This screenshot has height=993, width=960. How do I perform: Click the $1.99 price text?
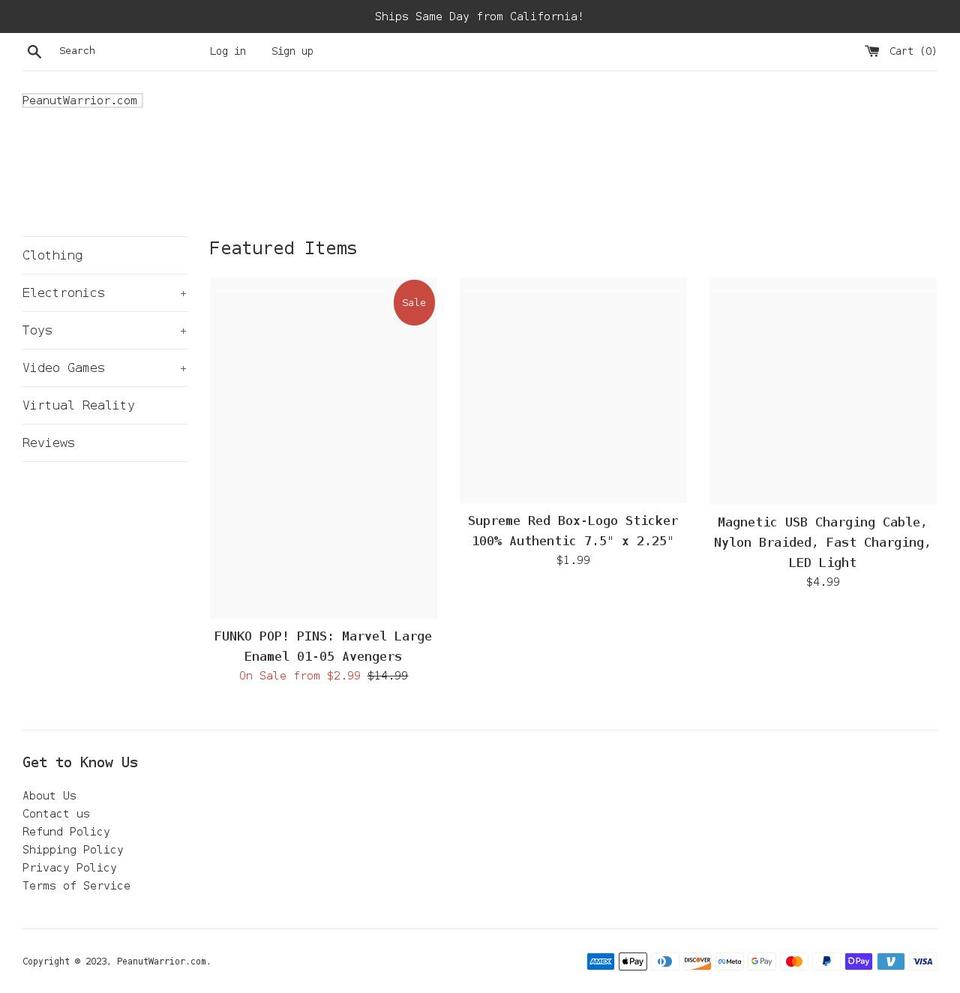tap(573, 560)
